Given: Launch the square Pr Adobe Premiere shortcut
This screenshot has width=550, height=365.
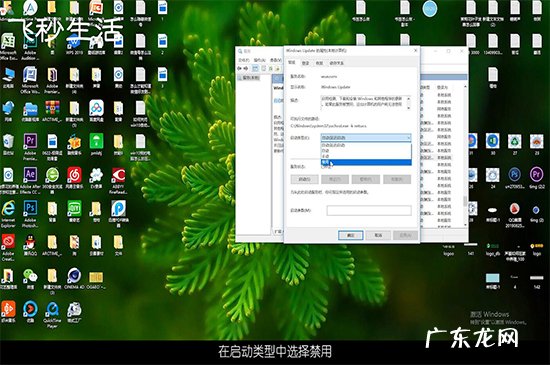Looking at the screenshot, I should [30, 142].
